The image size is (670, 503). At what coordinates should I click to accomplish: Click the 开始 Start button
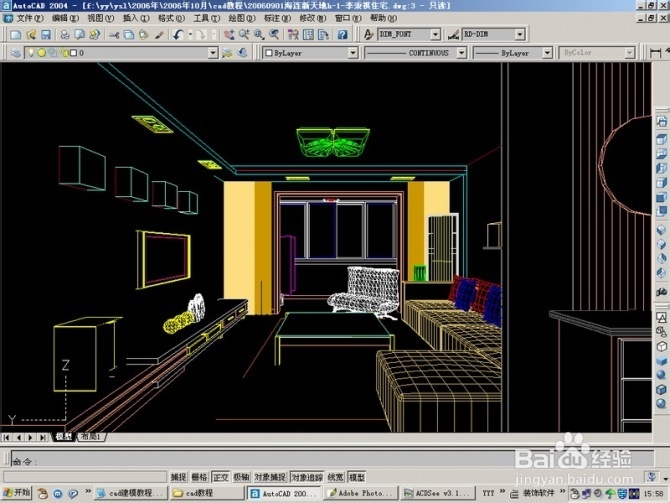18,493
